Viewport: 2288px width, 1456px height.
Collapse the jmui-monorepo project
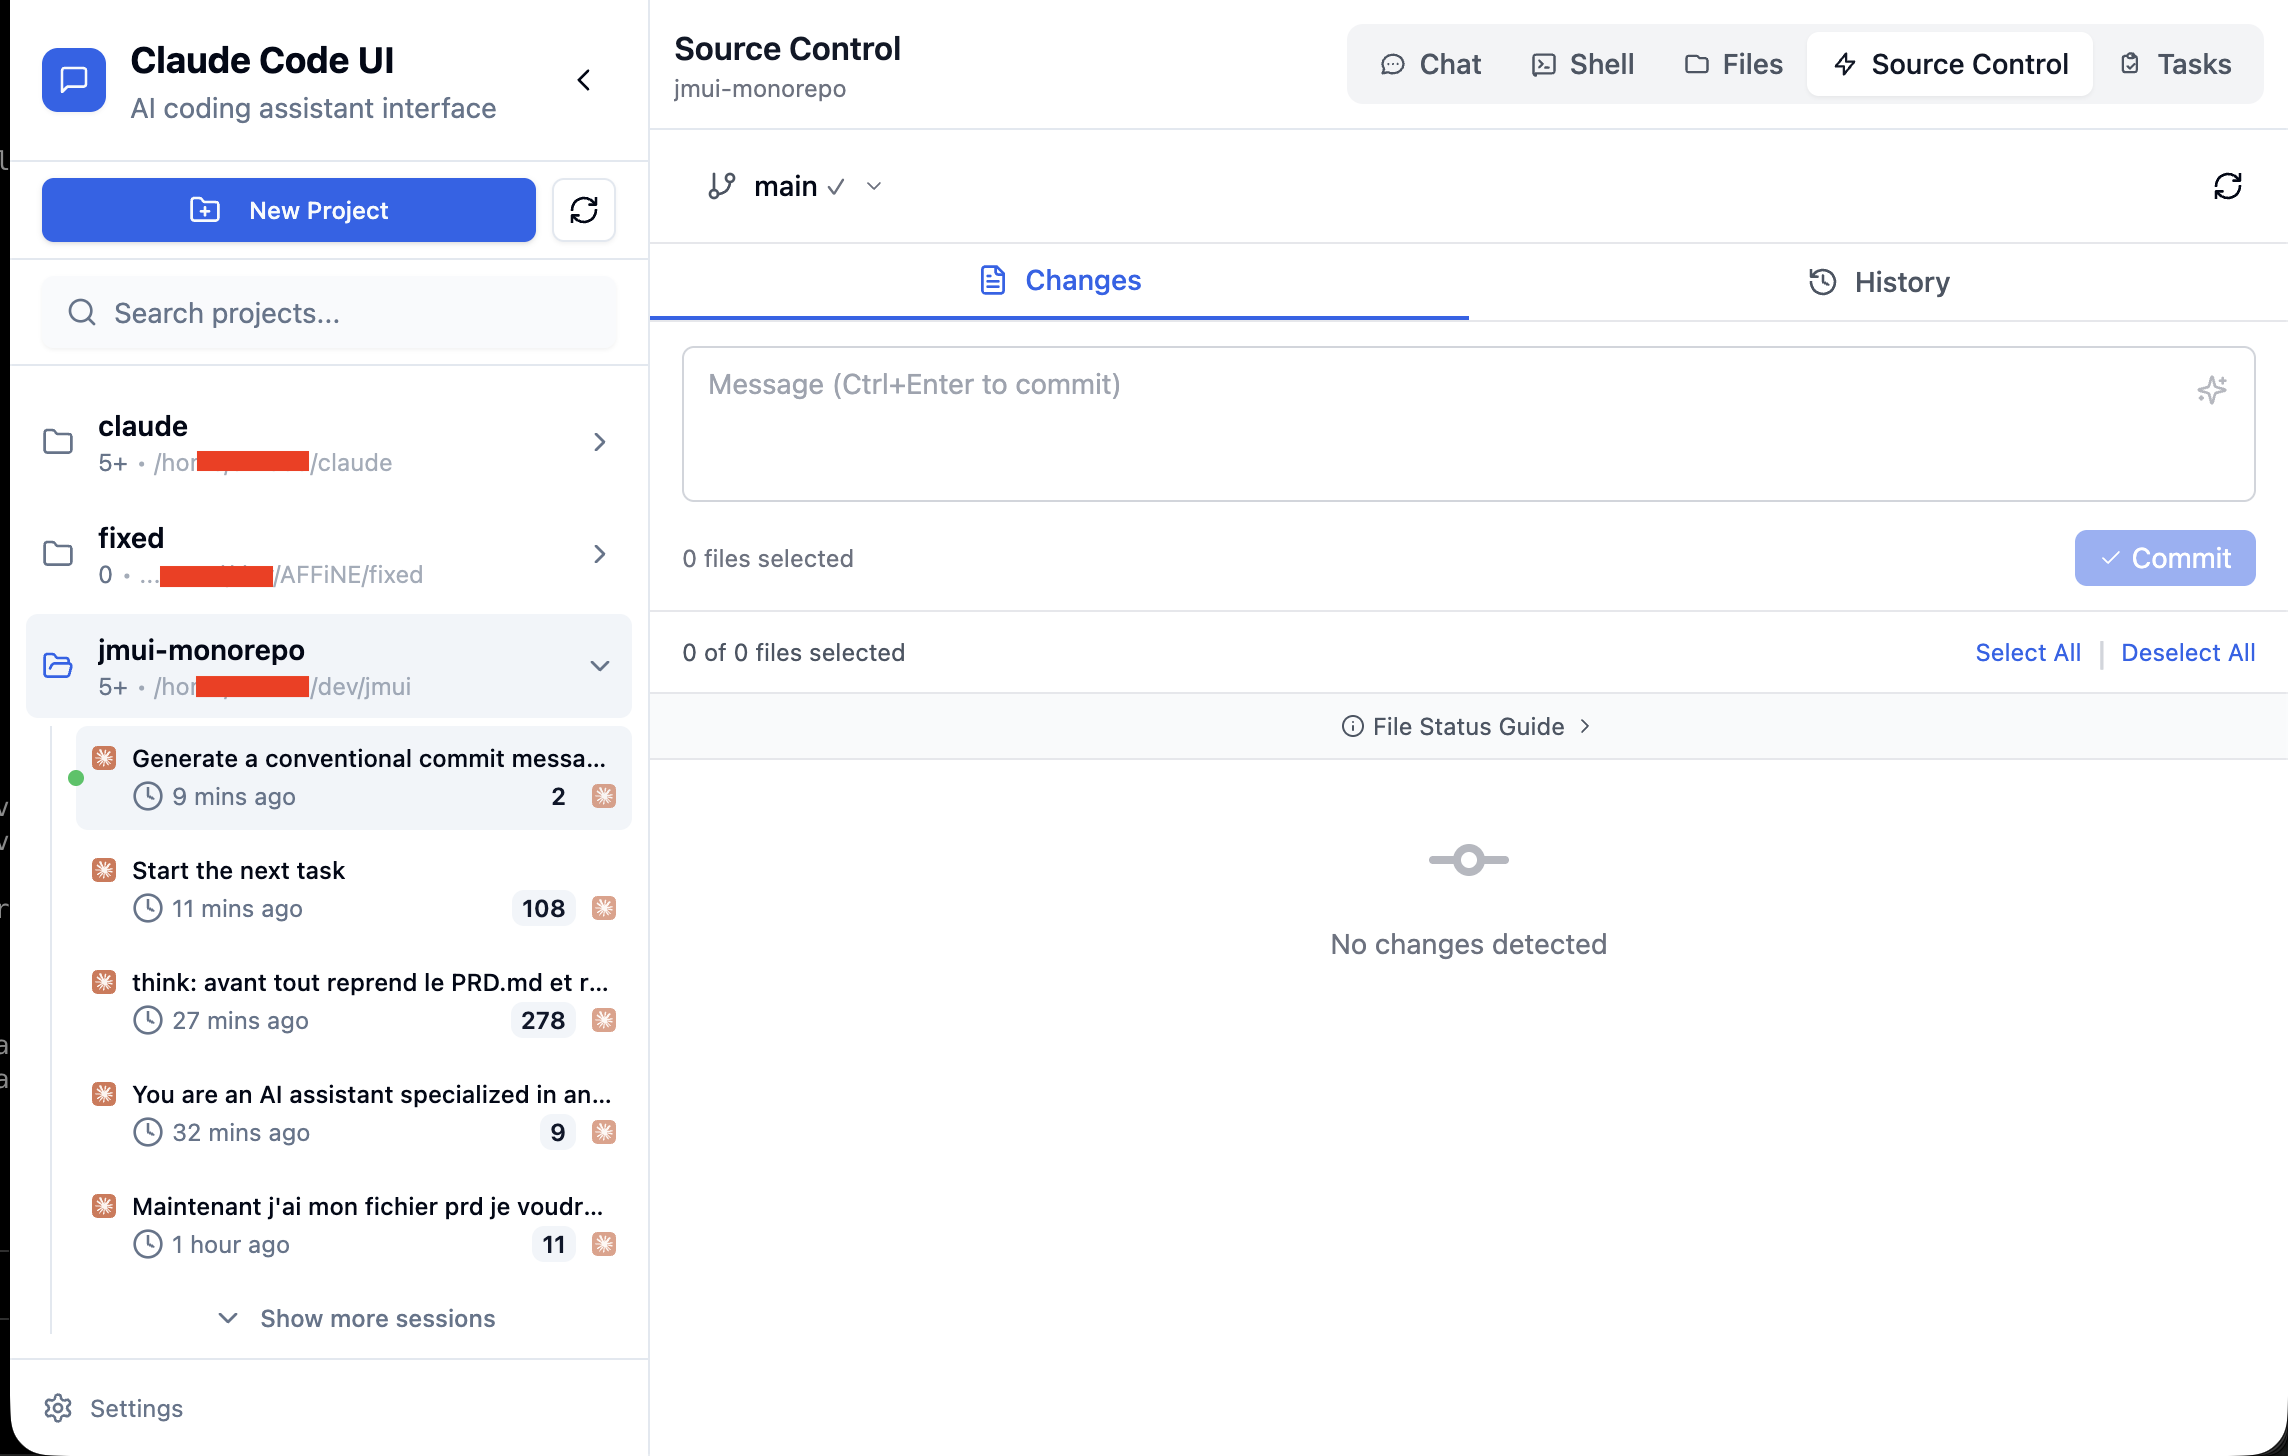598,666
